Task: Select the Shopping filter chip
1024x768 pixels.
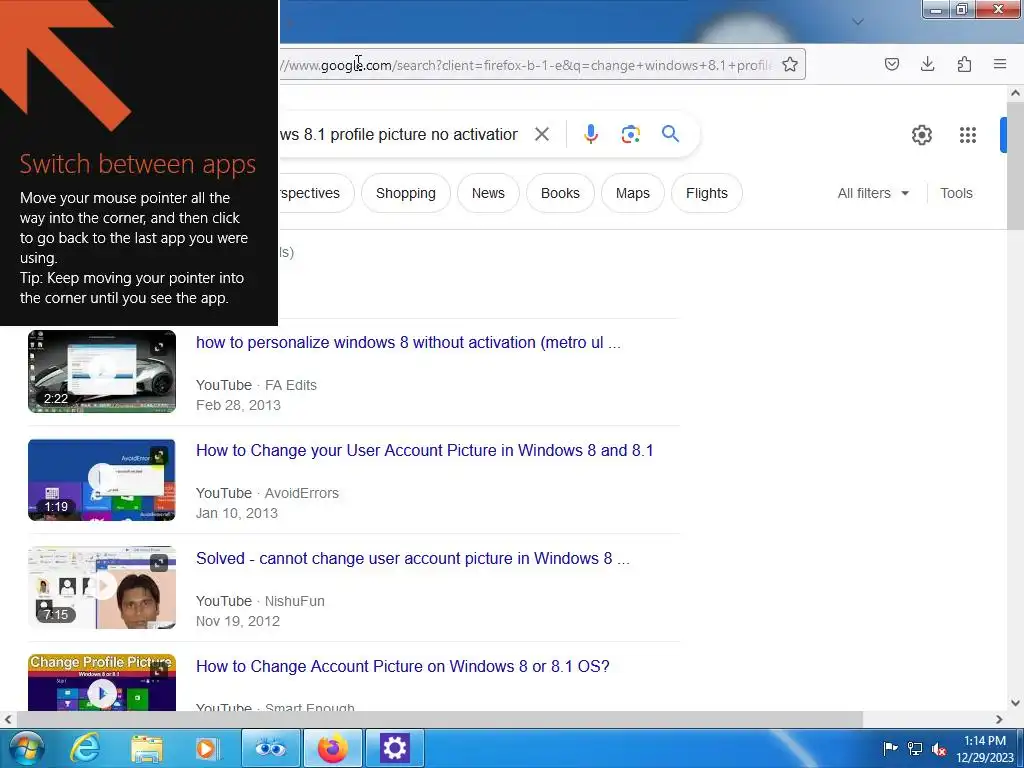Action: tap(406, 193)
